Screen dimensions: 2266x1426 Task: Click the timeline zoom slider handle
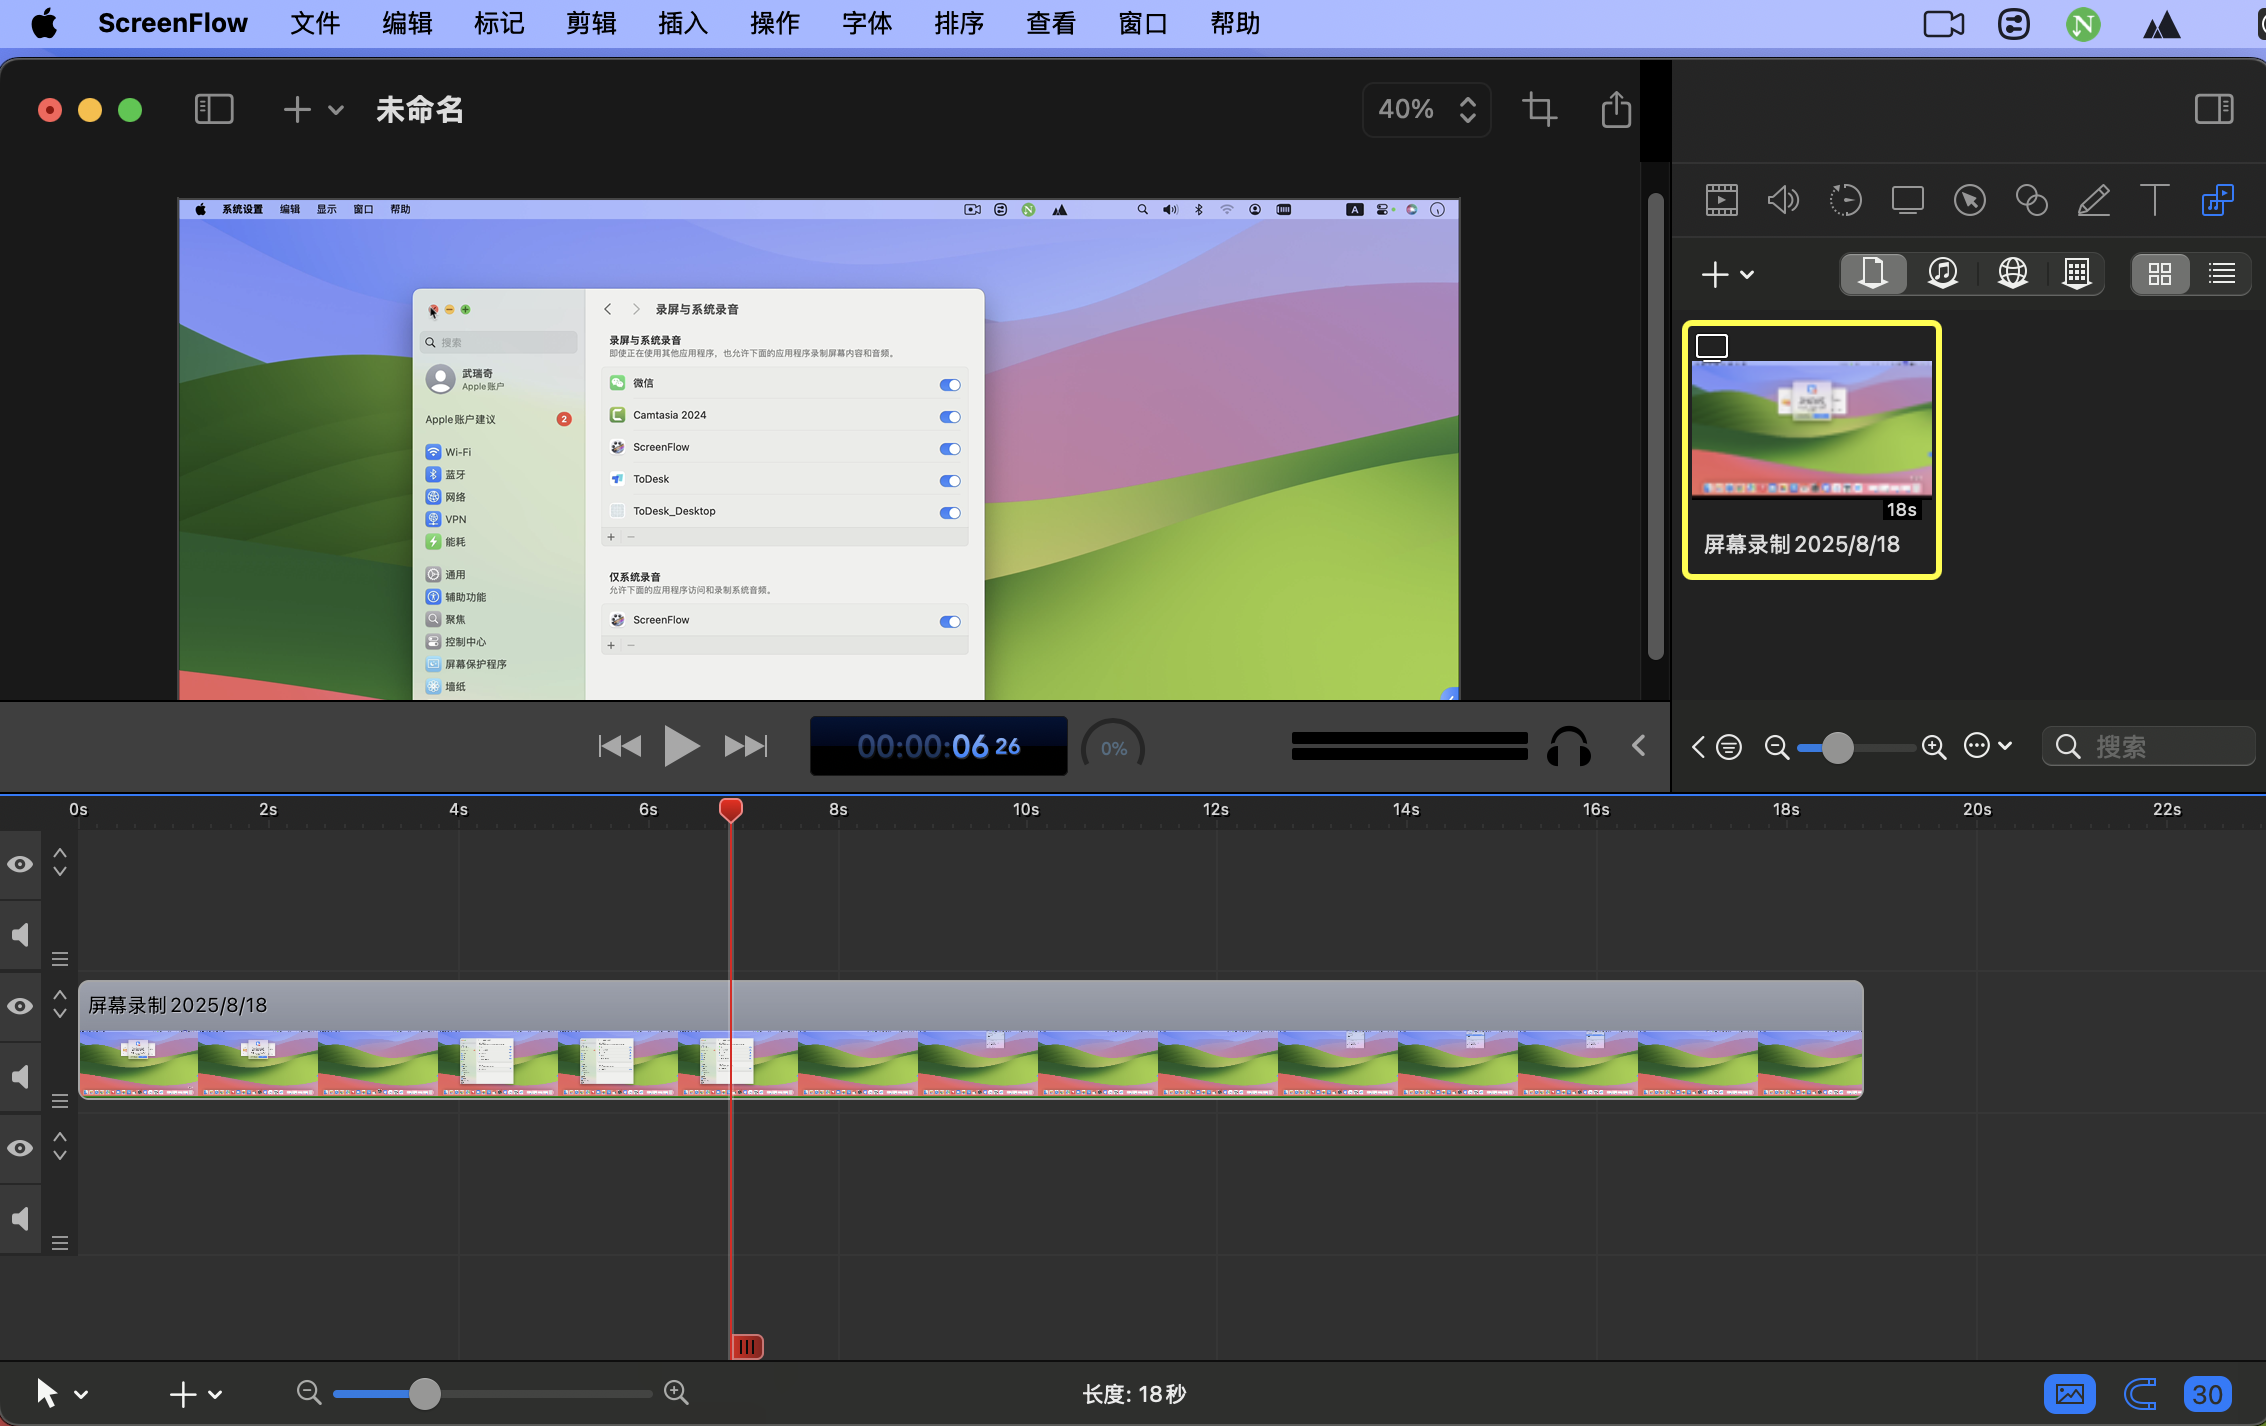pos(425,1393)
